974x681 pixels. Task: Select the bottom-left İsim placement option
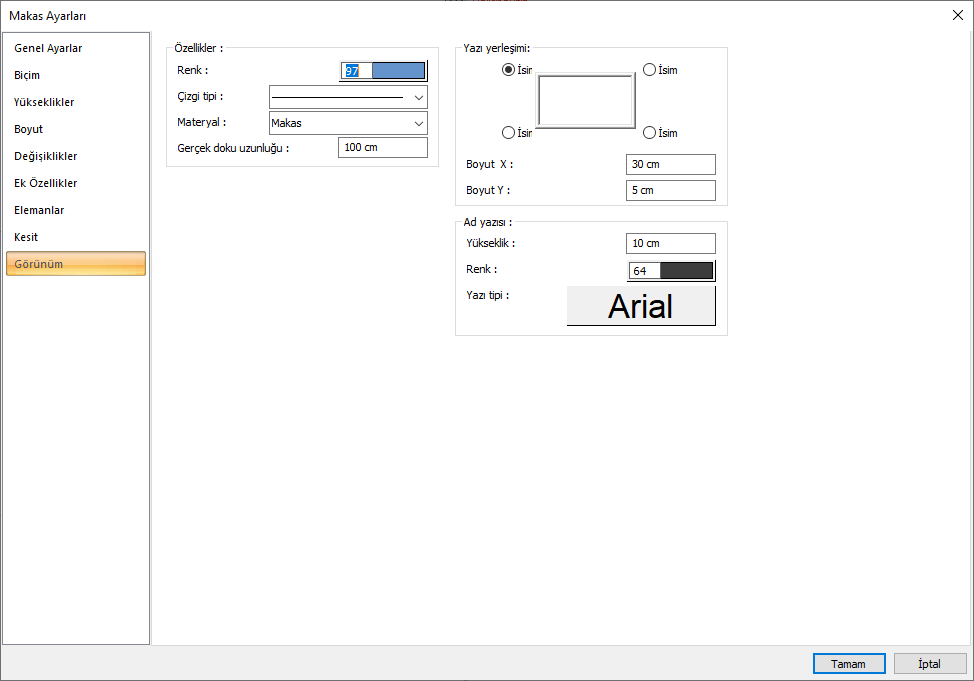pos(509,133)
